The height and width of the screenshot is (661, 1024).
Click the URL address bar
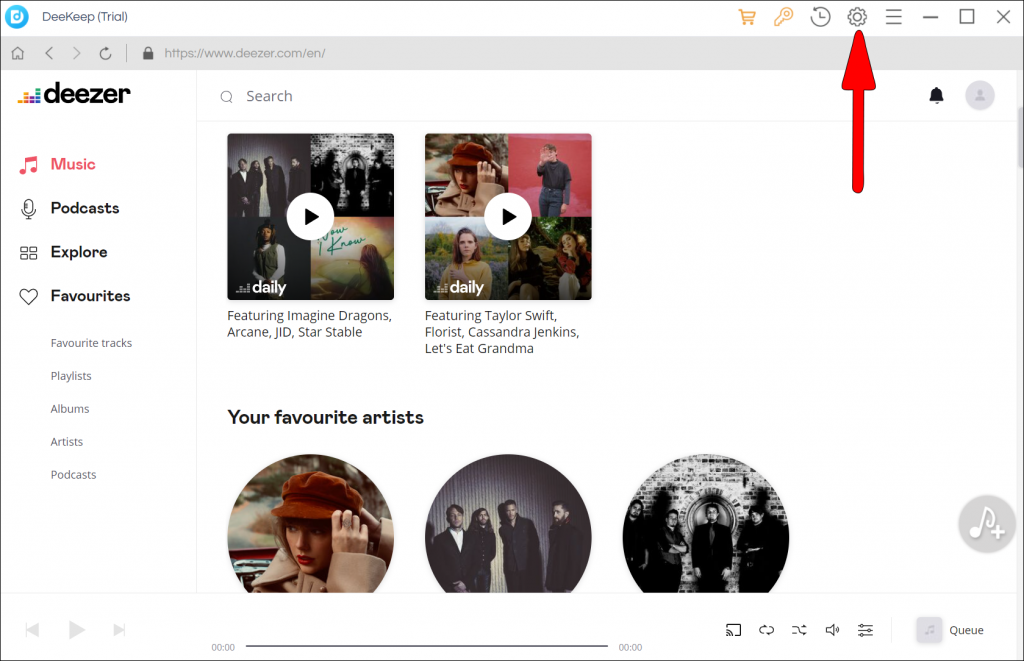(x=245, y=53)
